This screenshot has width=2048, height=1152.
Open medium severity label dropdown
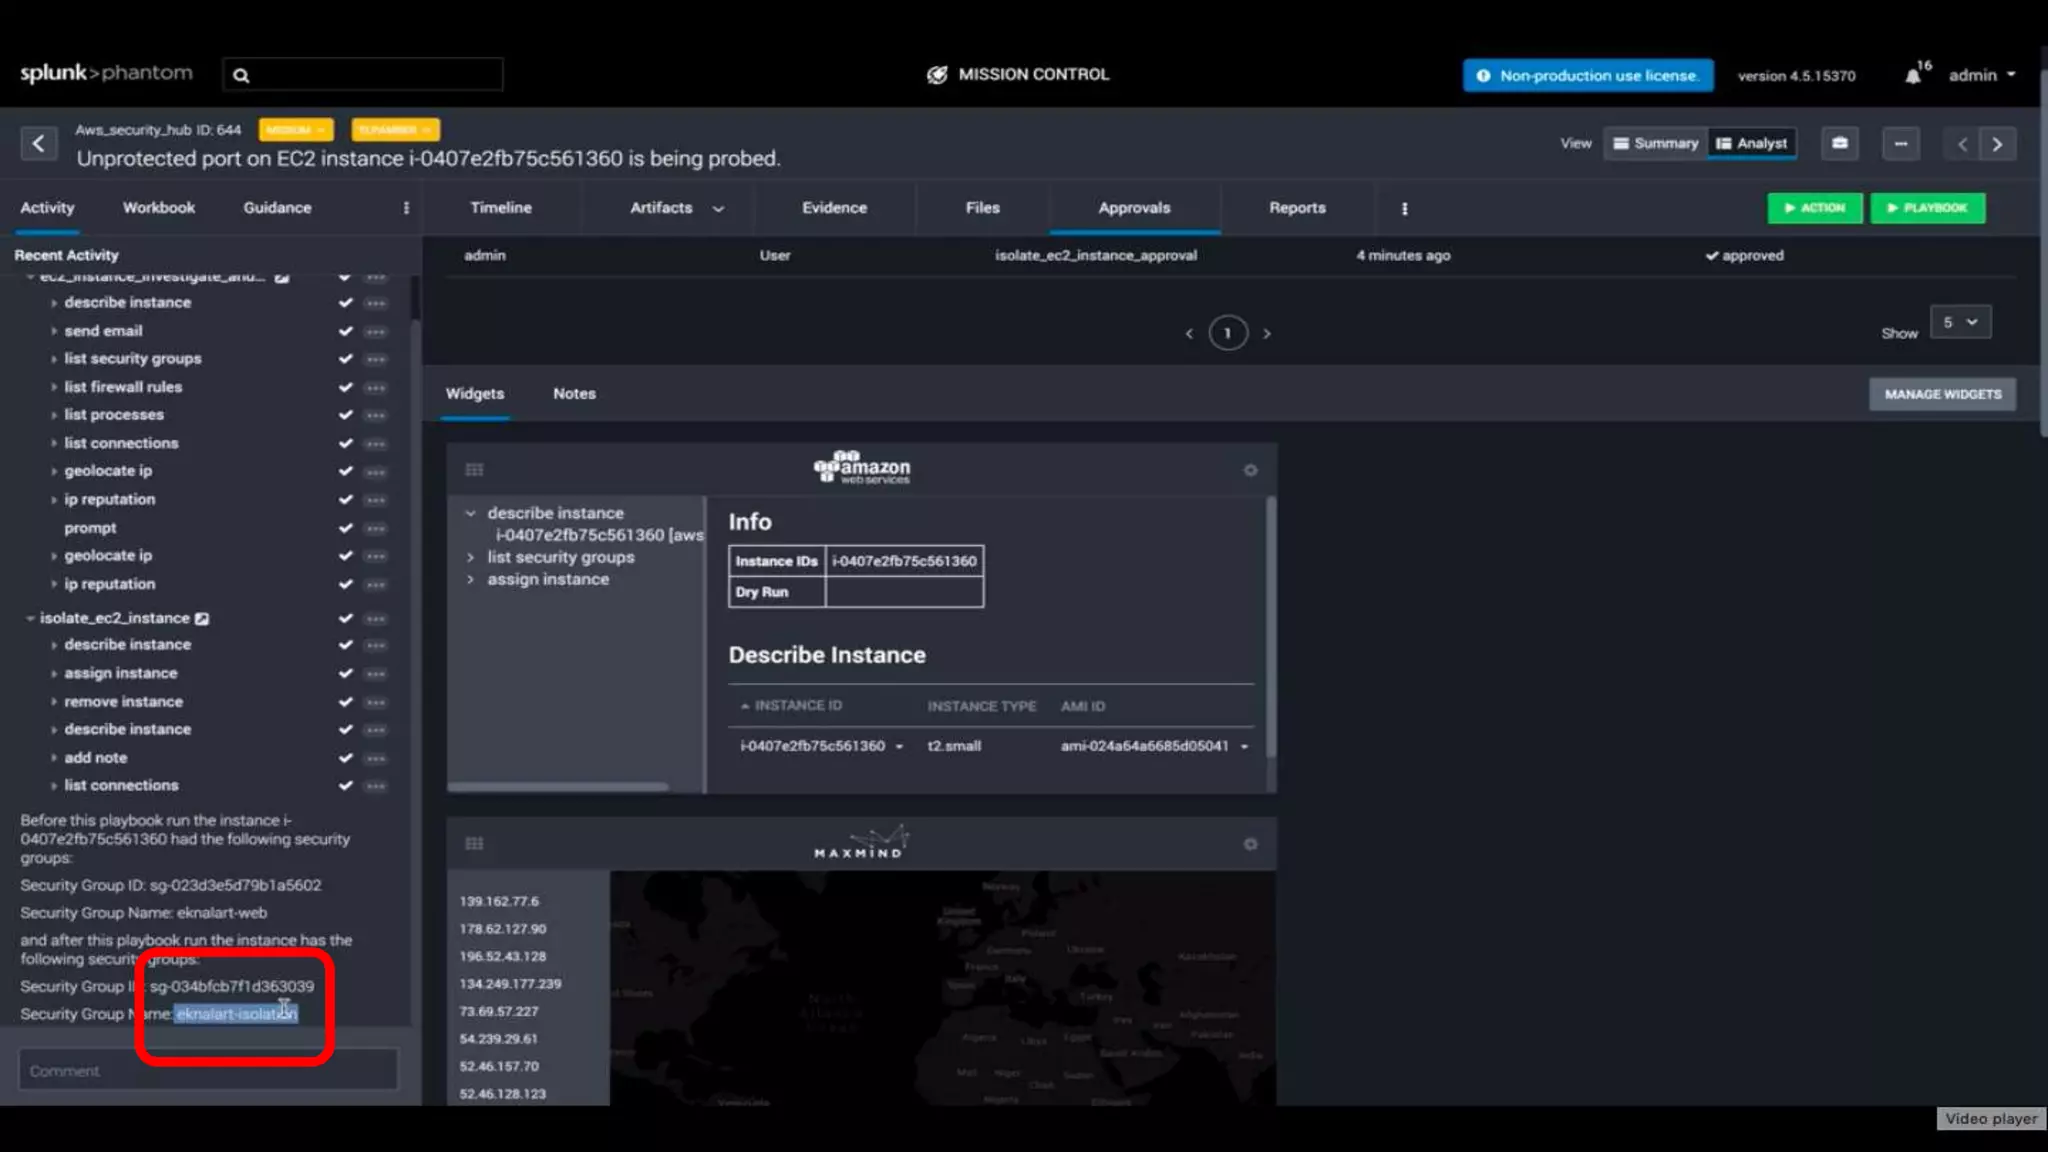coord(295,130)
